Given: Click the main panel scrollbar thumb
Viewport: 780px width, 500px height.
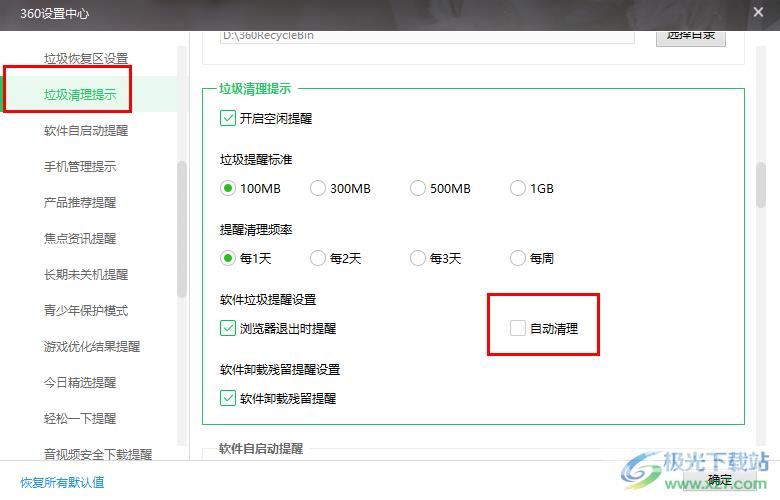Looking at the screenshot, I should (761, 185).
